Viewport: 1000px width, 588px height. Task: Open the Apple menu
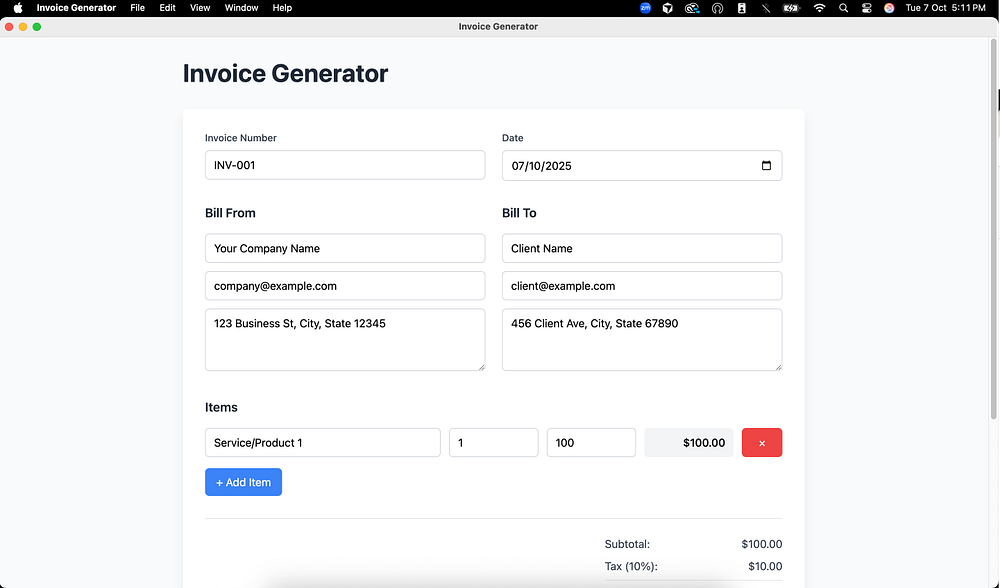point(18,8)
